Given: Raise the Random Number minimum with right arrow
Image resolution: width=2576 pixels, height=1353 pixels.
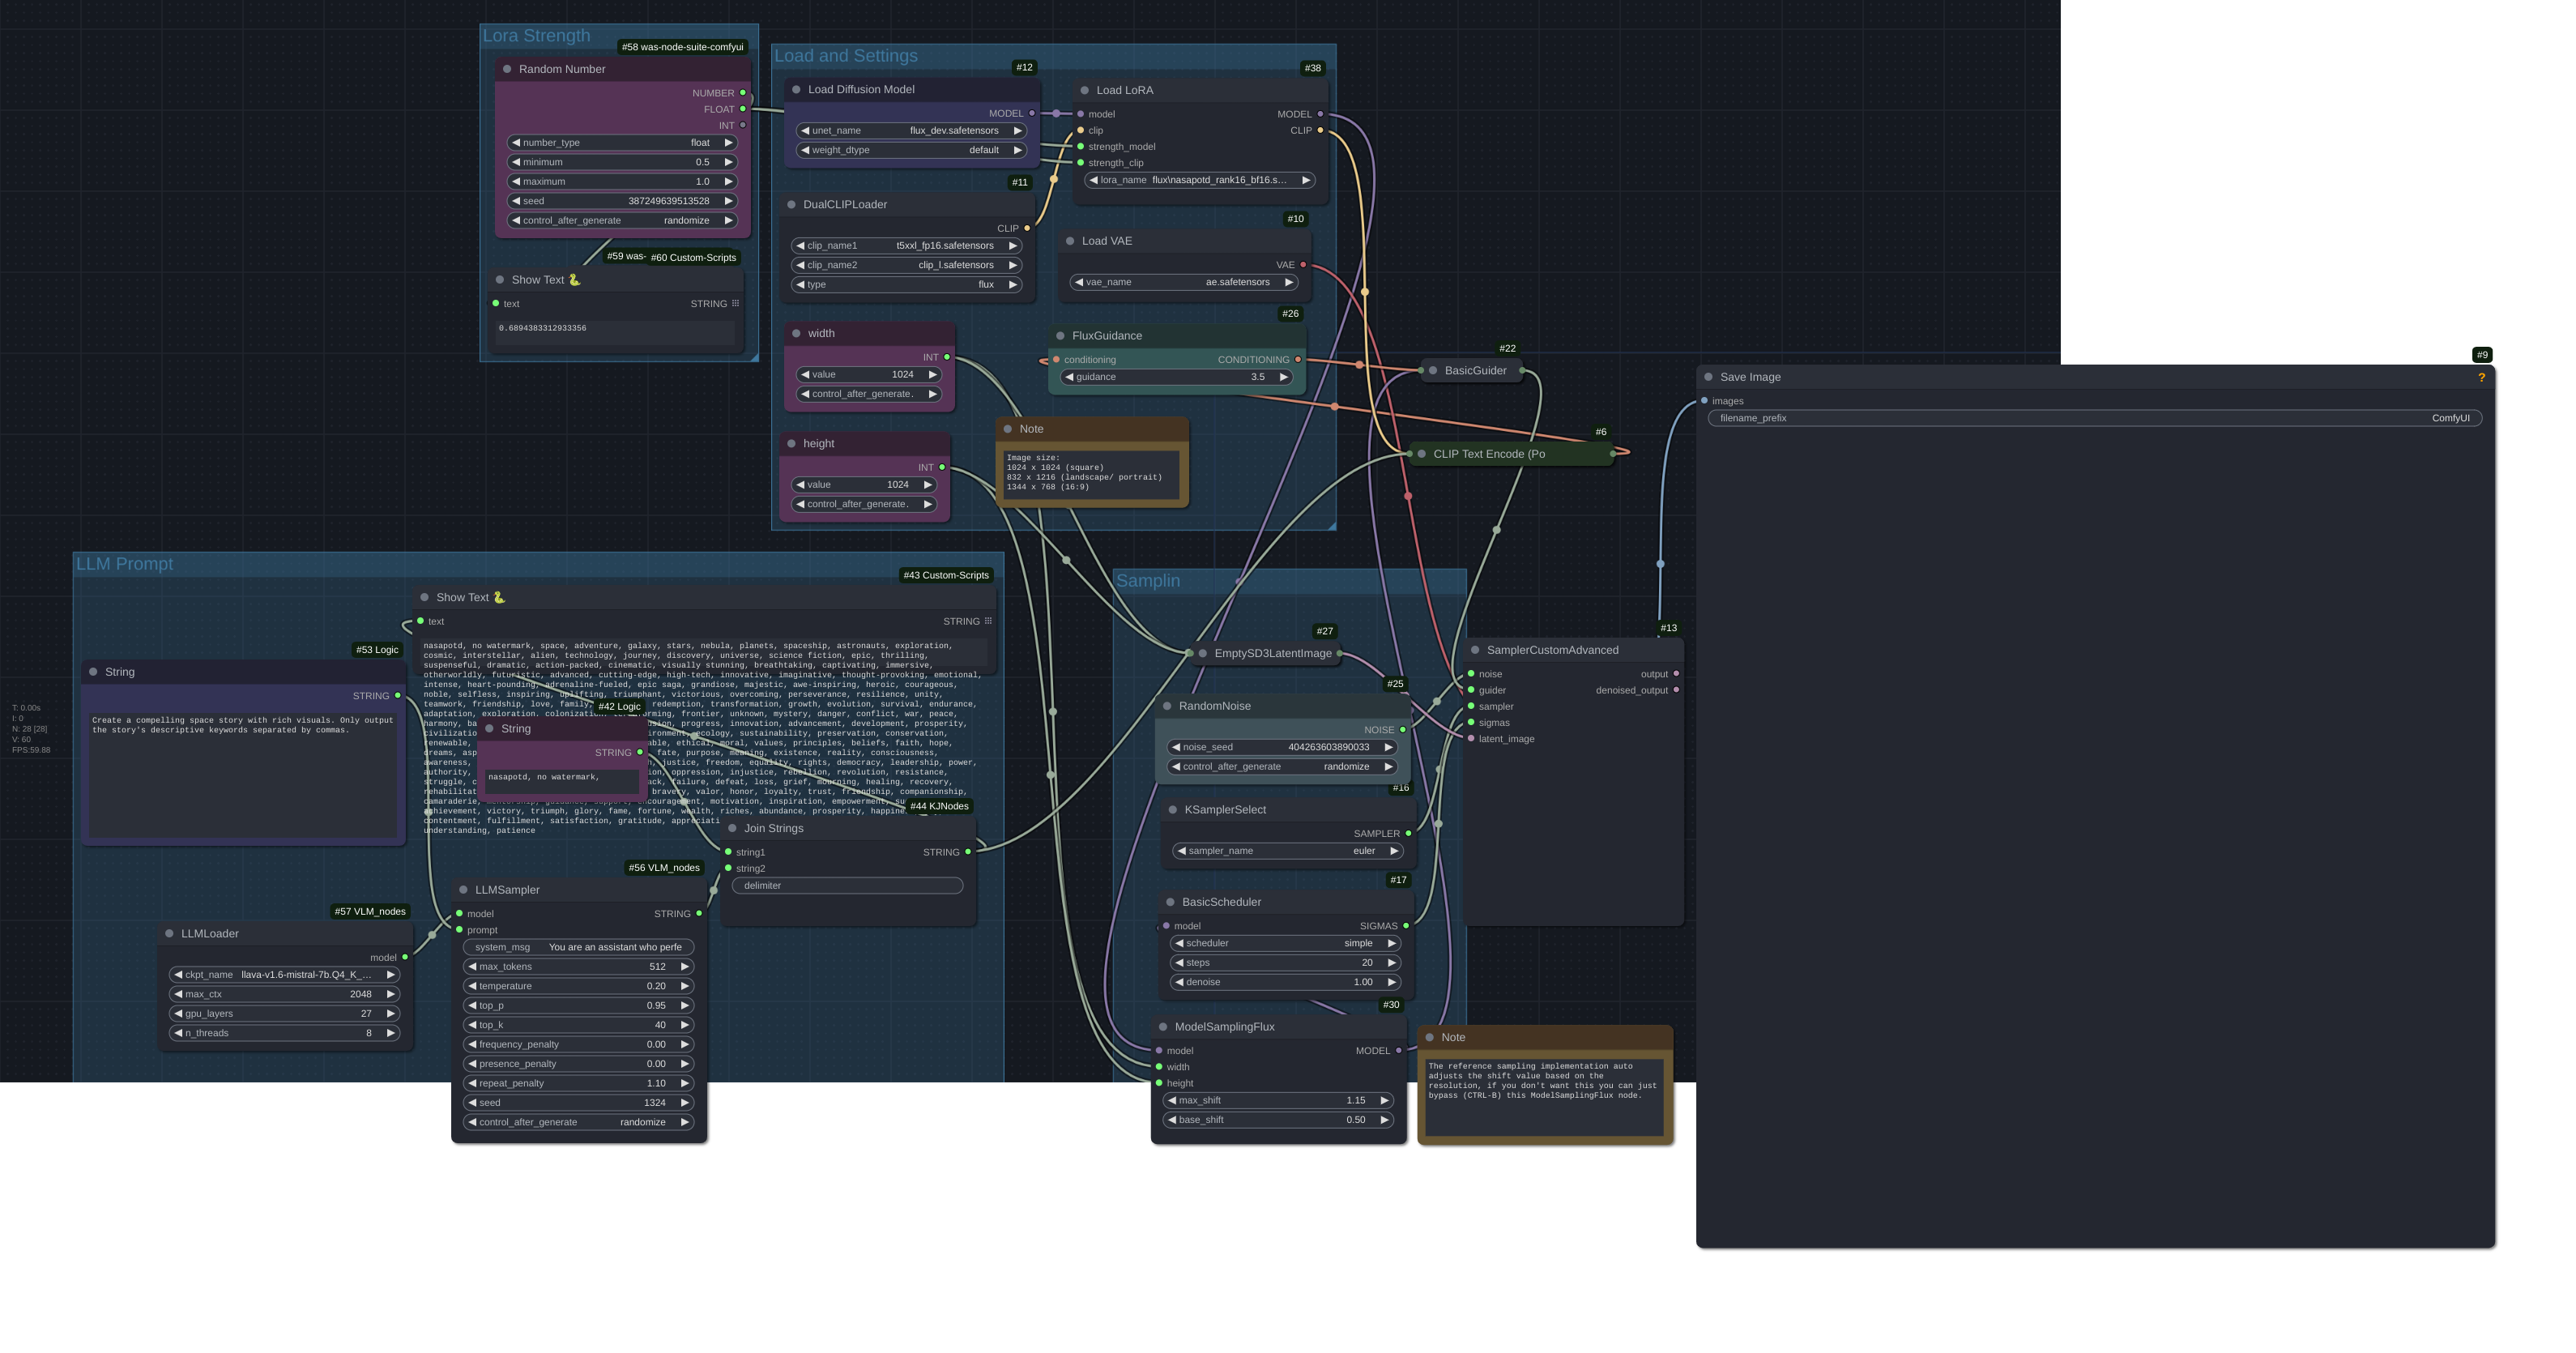Looking at the screenshot, I should point(728,162).
